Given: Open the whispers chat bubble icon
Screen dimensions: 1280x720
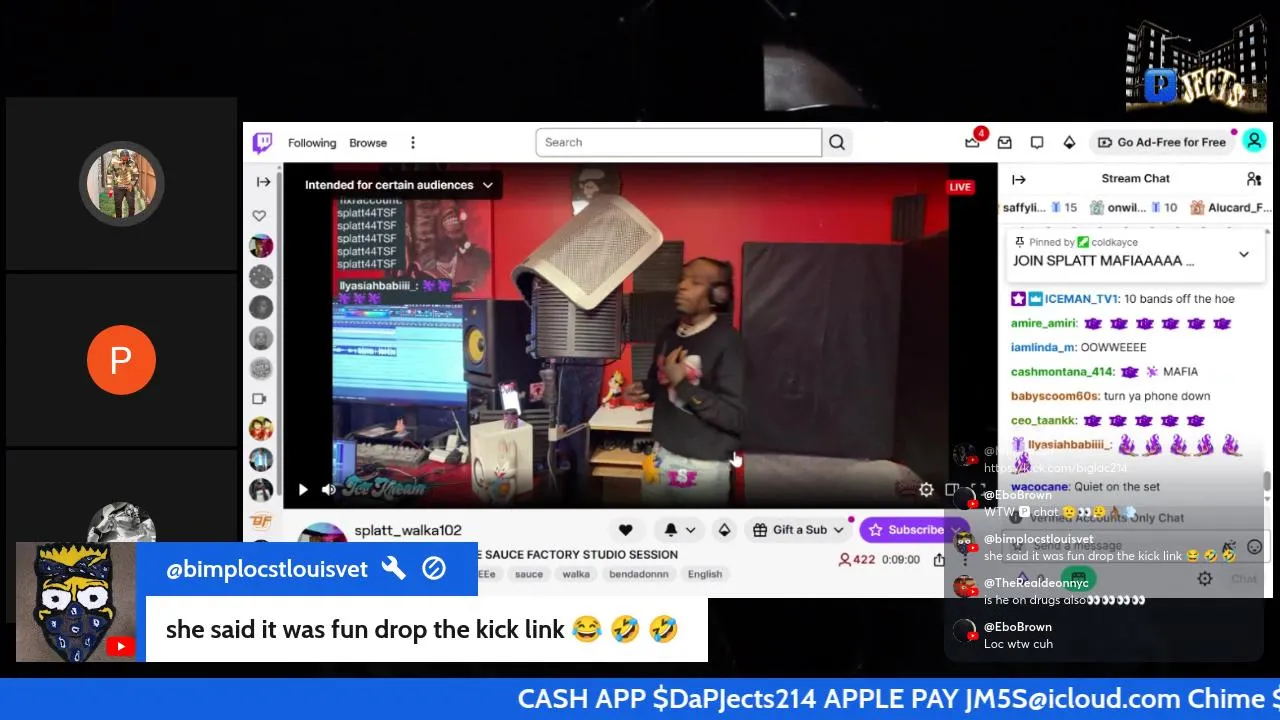Looking at the screenshot, I should tap(1037, 143).
